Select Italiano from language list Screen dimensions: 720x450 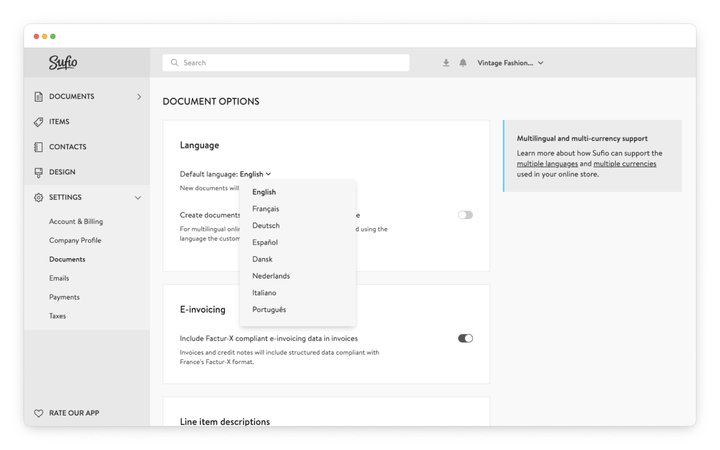click(264, 292)
